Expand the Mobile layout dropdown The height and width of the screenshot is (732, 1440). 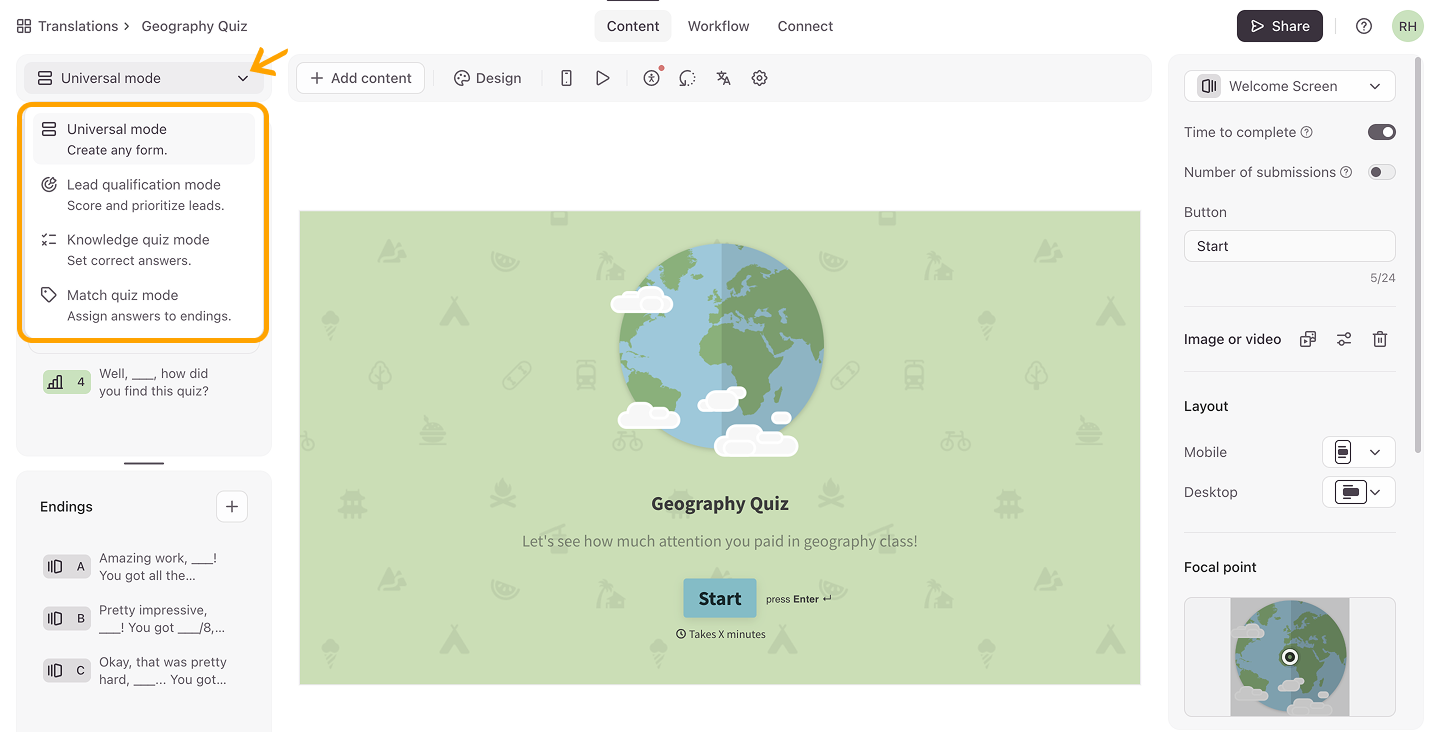coord(1358,452)
